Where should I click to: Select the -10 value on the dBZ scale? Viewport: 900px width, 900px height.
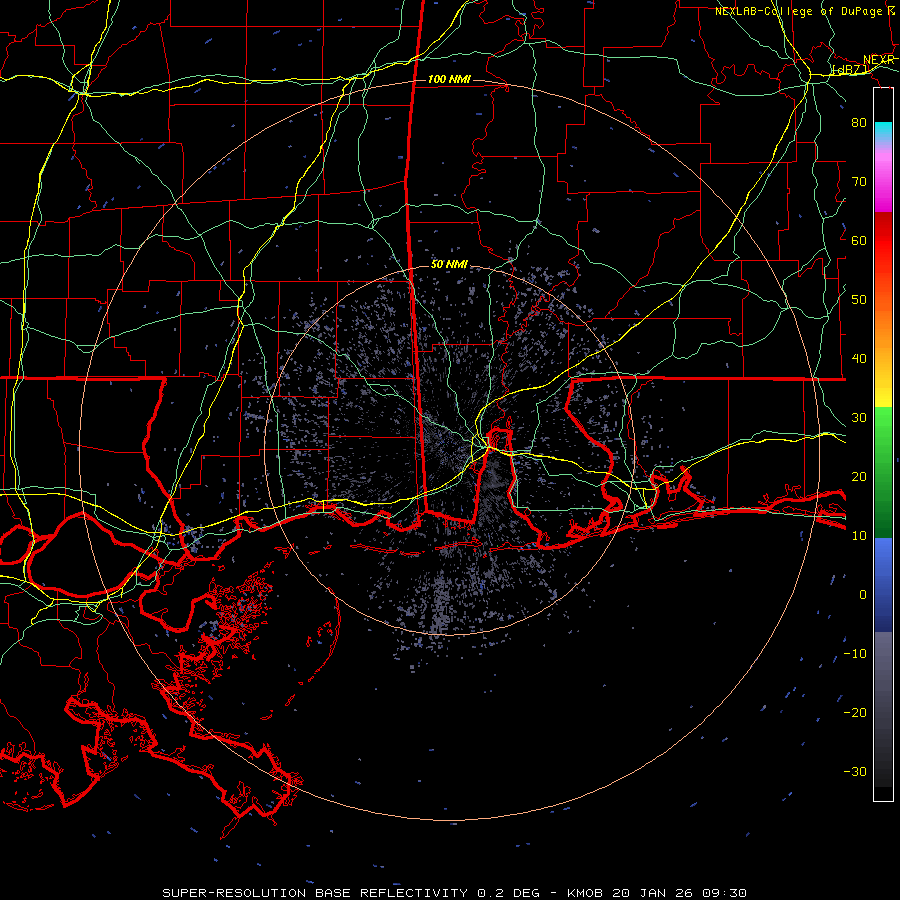pyautogui.click(x=855, y=654)
